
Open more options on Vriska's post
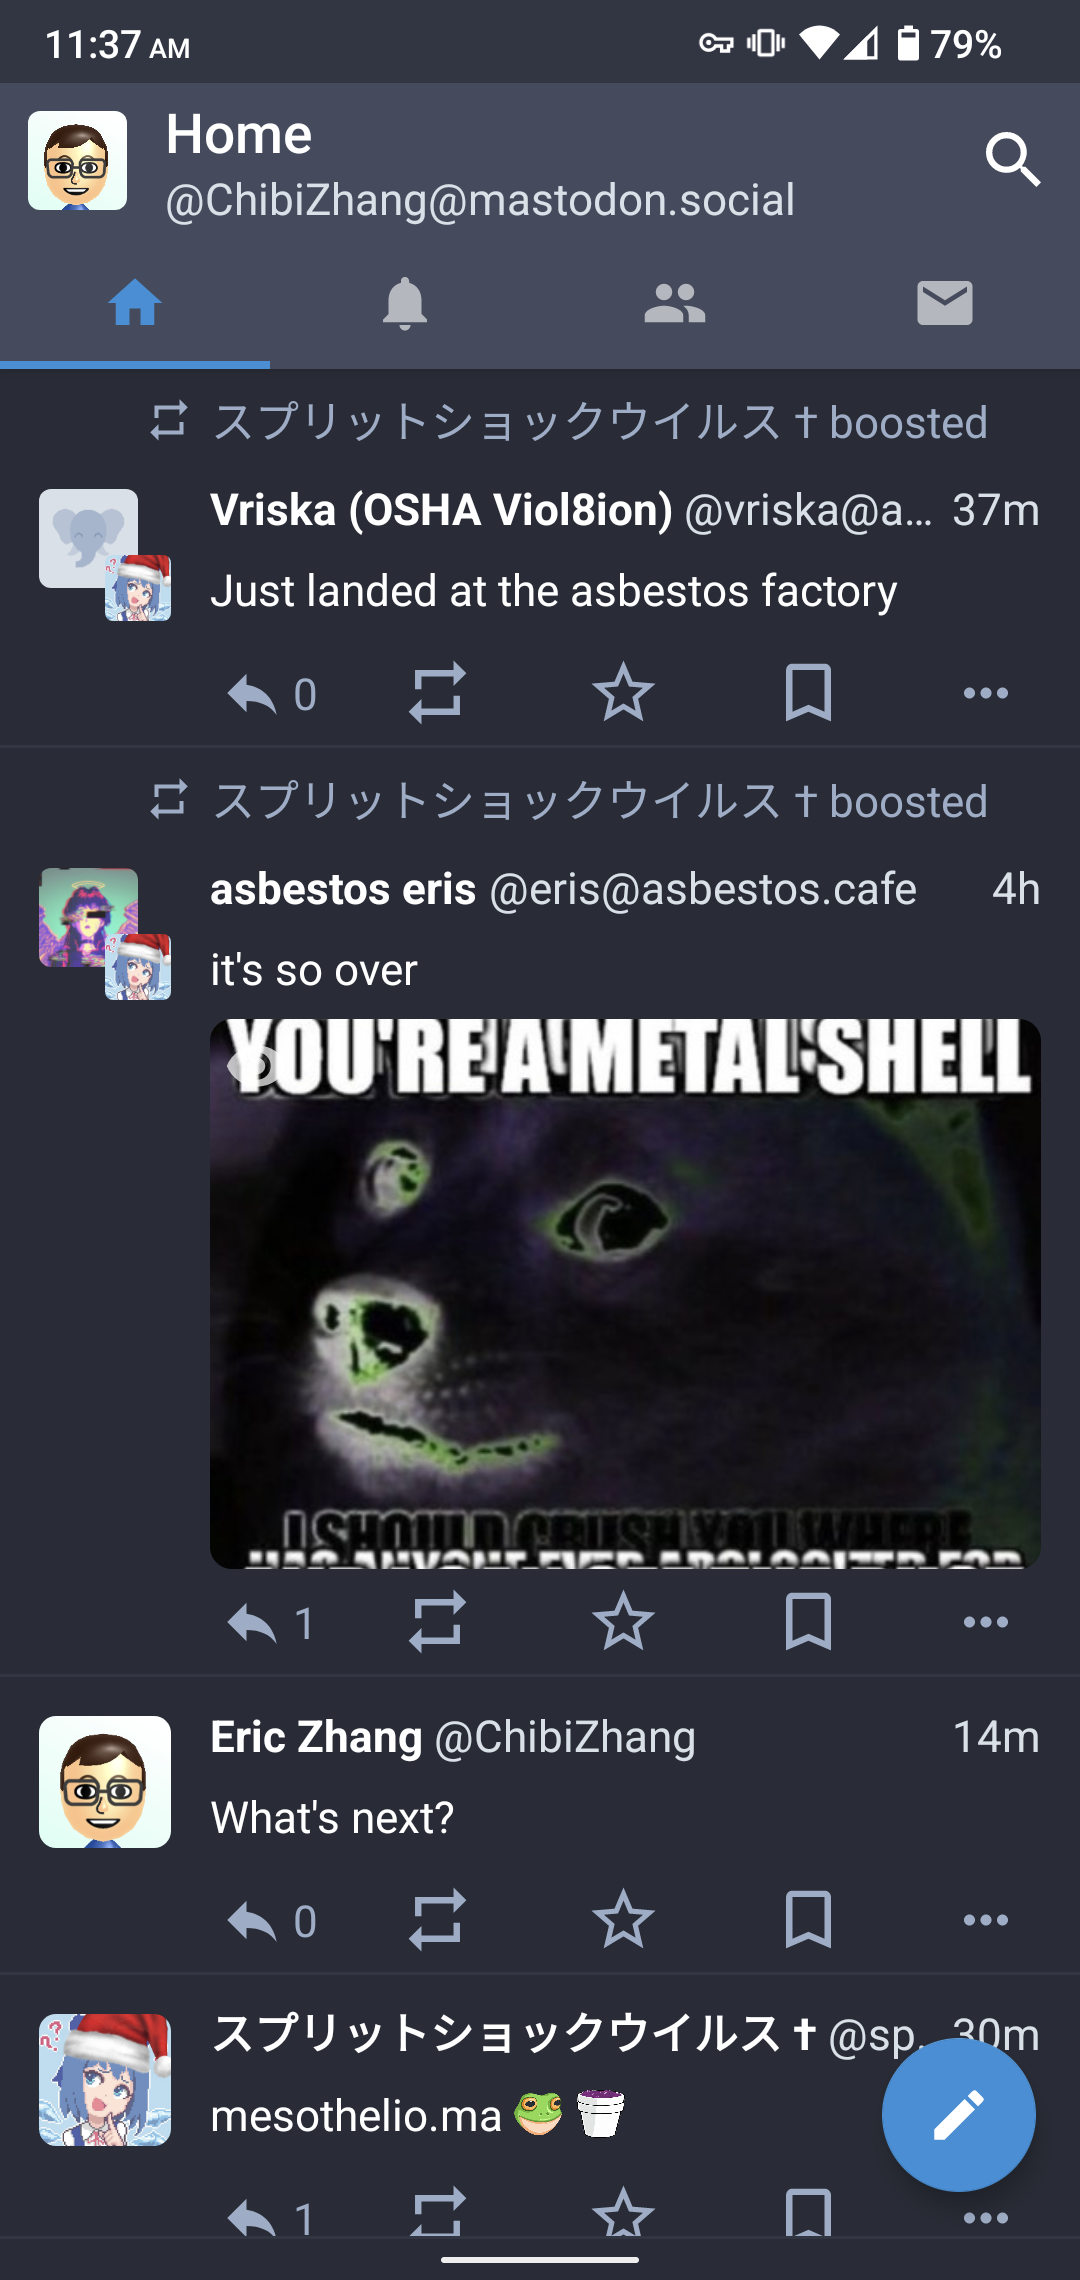(x=986, y=693)
